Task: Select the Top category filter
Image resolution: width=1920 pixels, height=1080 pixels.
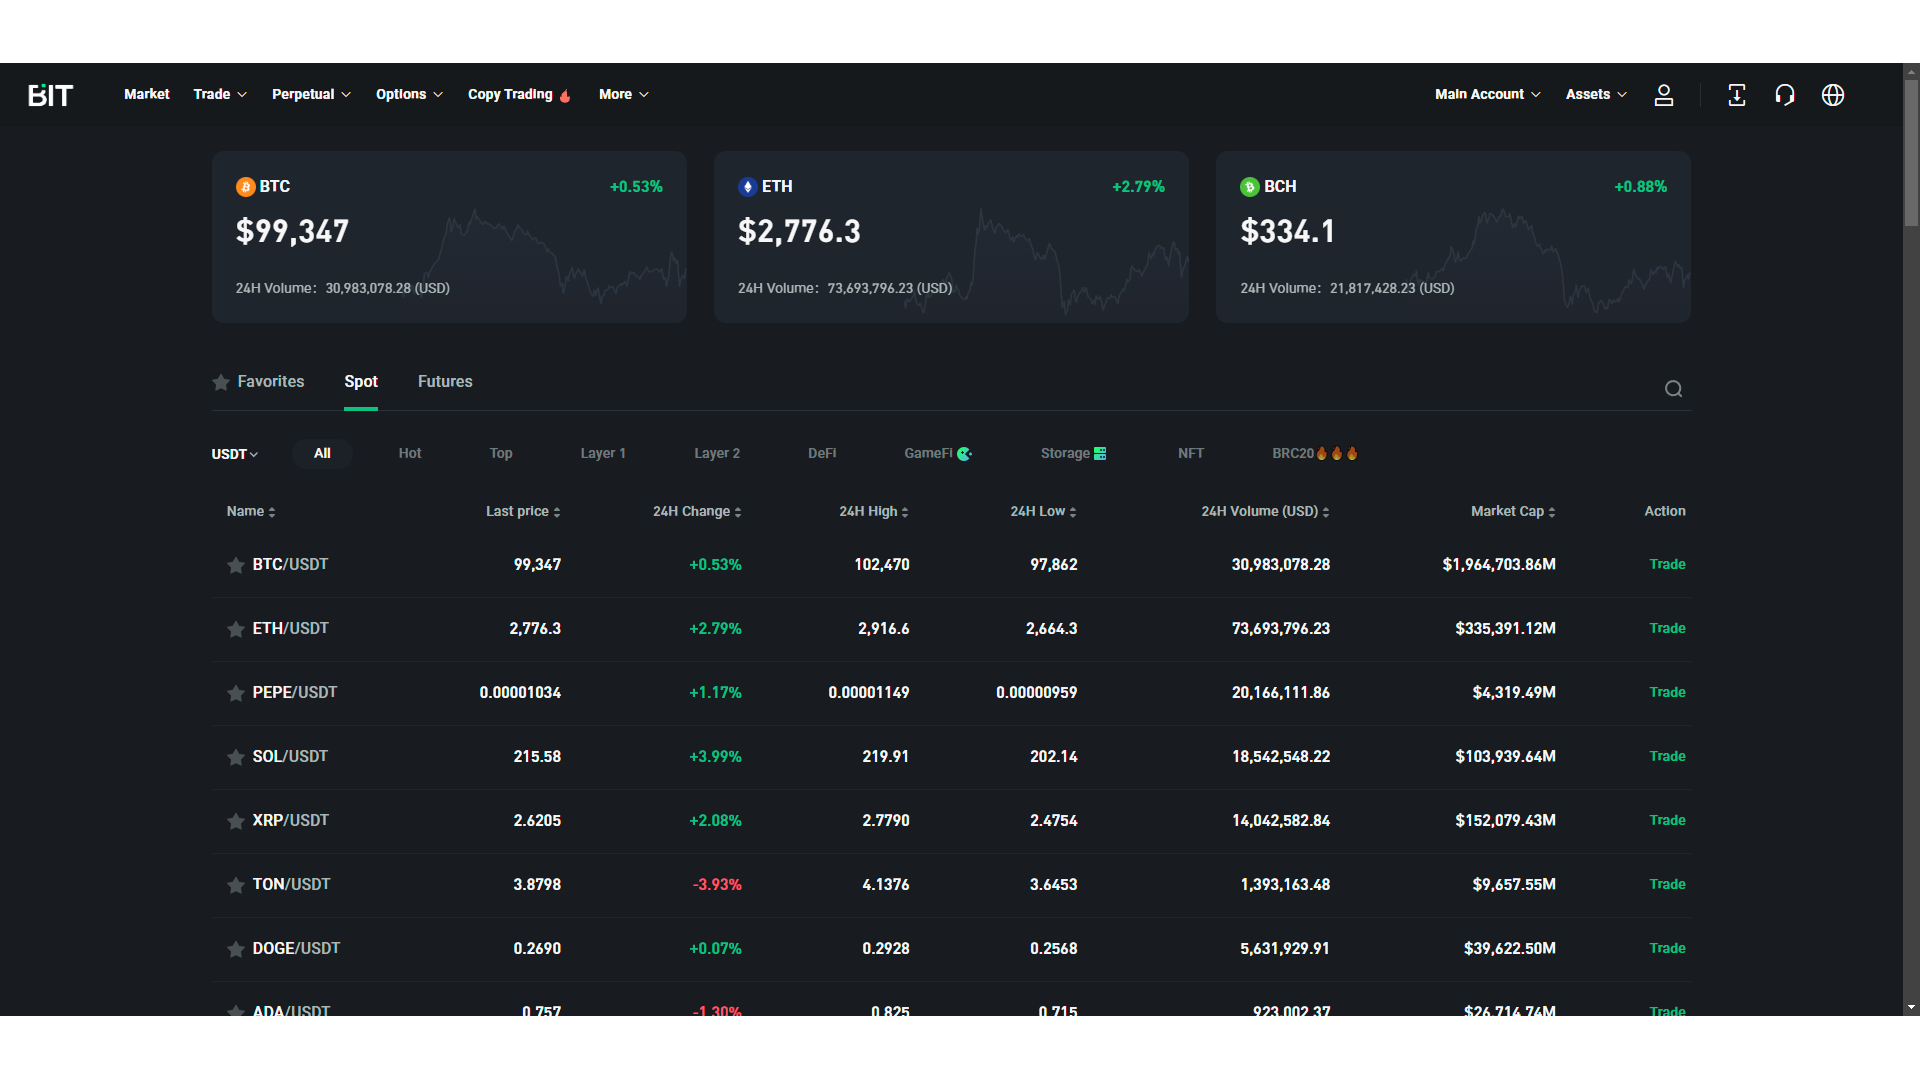Action: pyautogui.click(x=501, y=454)
